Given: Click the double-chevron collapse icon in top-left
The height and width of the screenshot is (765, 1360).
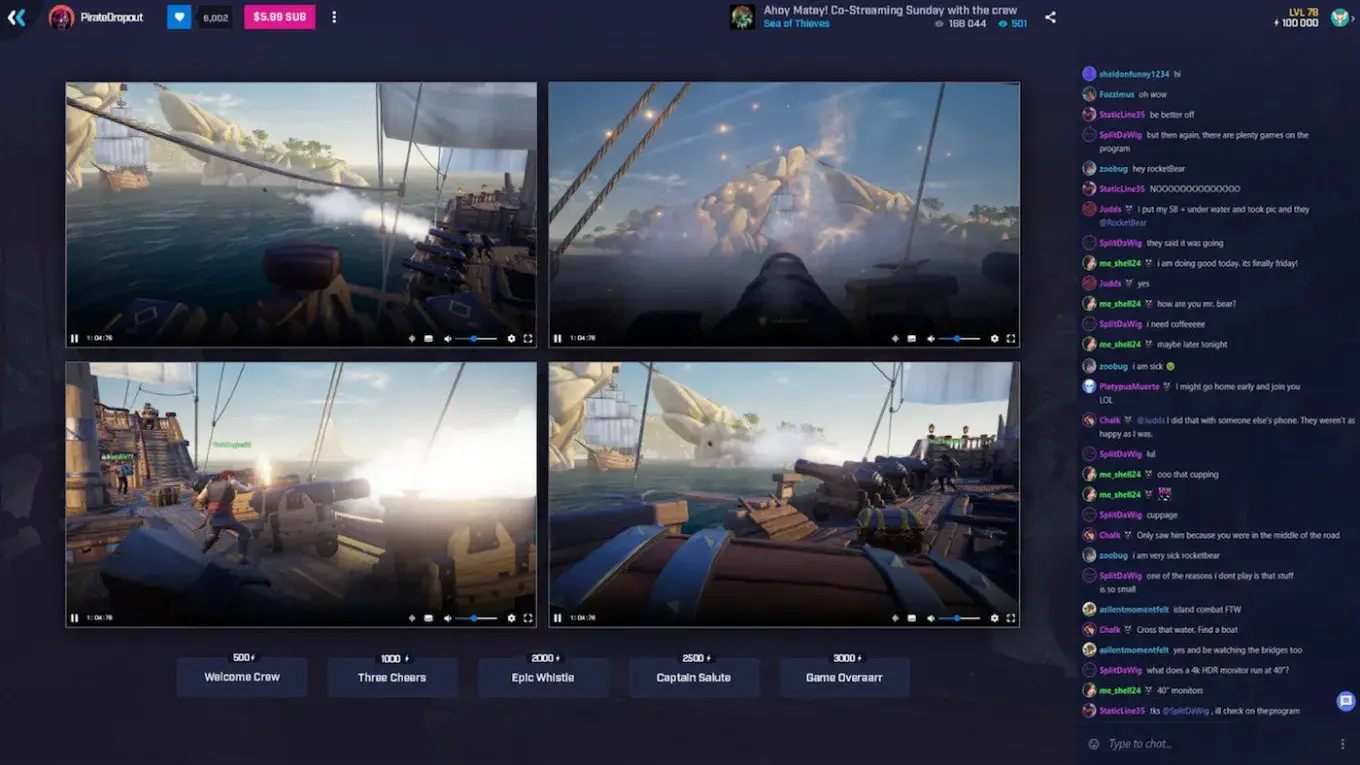Looking at the screenshot, I should tap(16, 17).
